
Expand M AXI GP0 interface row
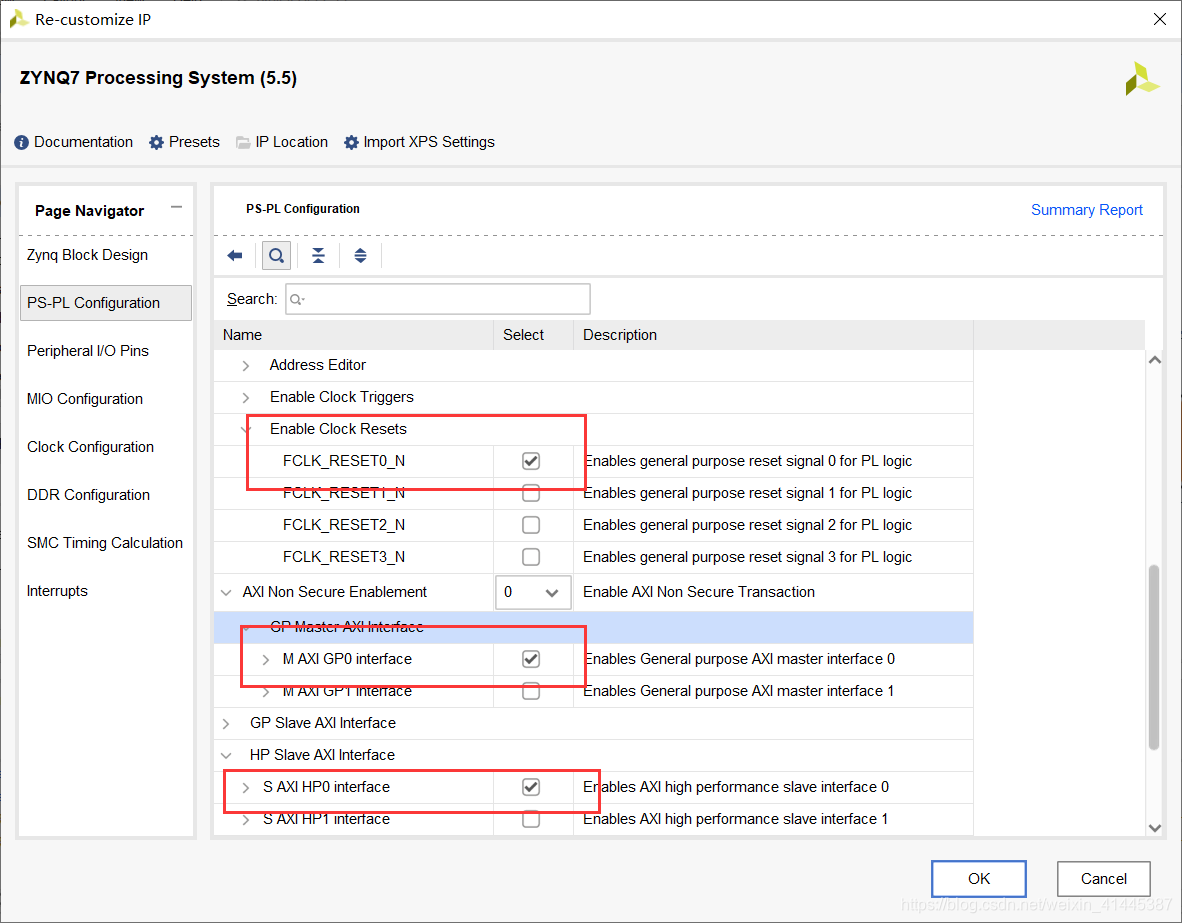[x=265, y=660]
